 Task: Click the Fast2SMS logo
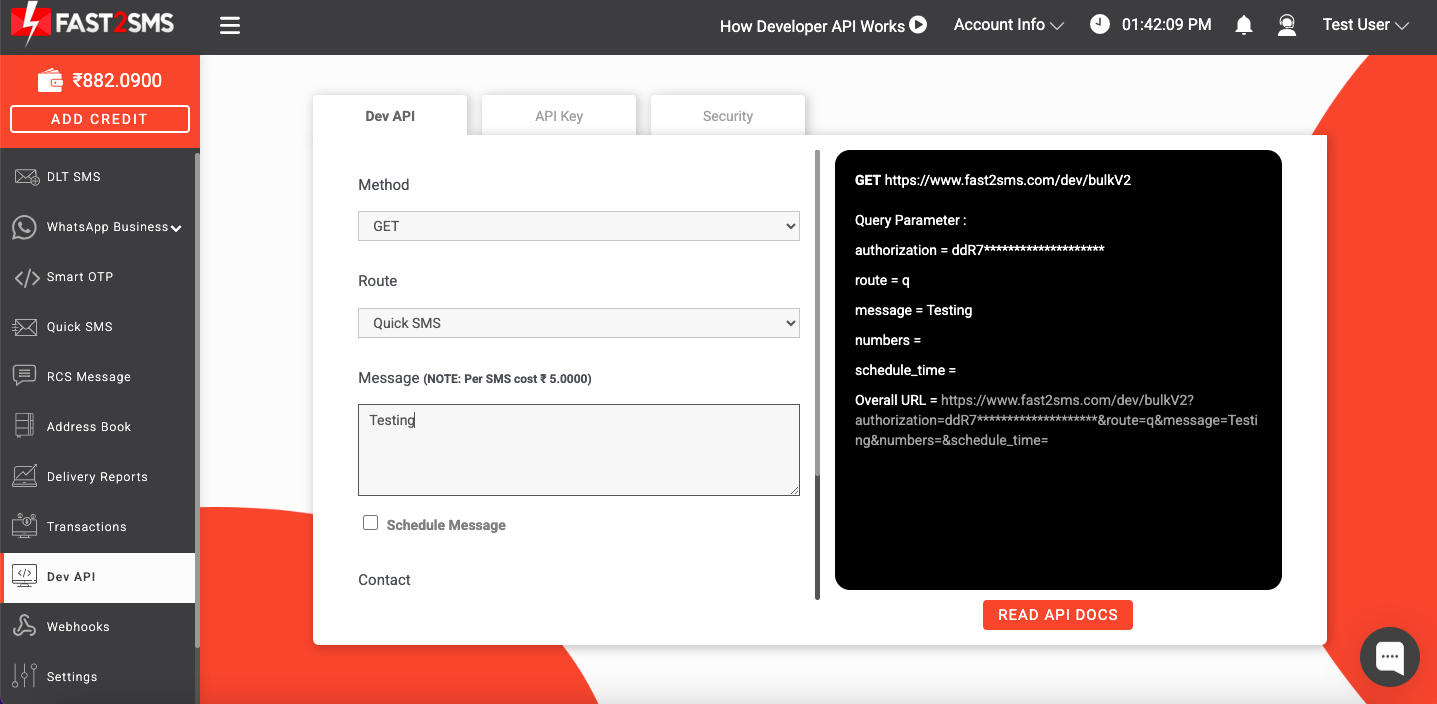click(92, 25)
